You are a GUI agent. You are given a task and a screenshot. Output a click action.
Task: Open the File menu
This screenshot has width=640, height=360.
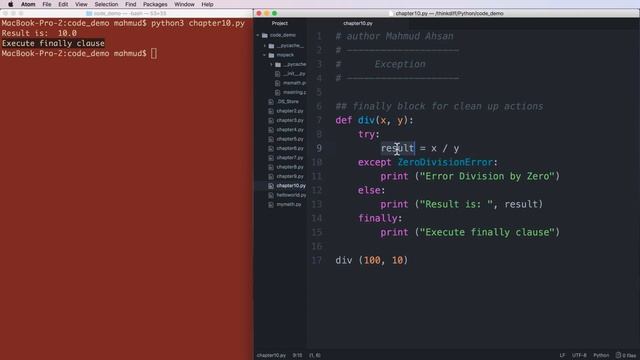47,4
